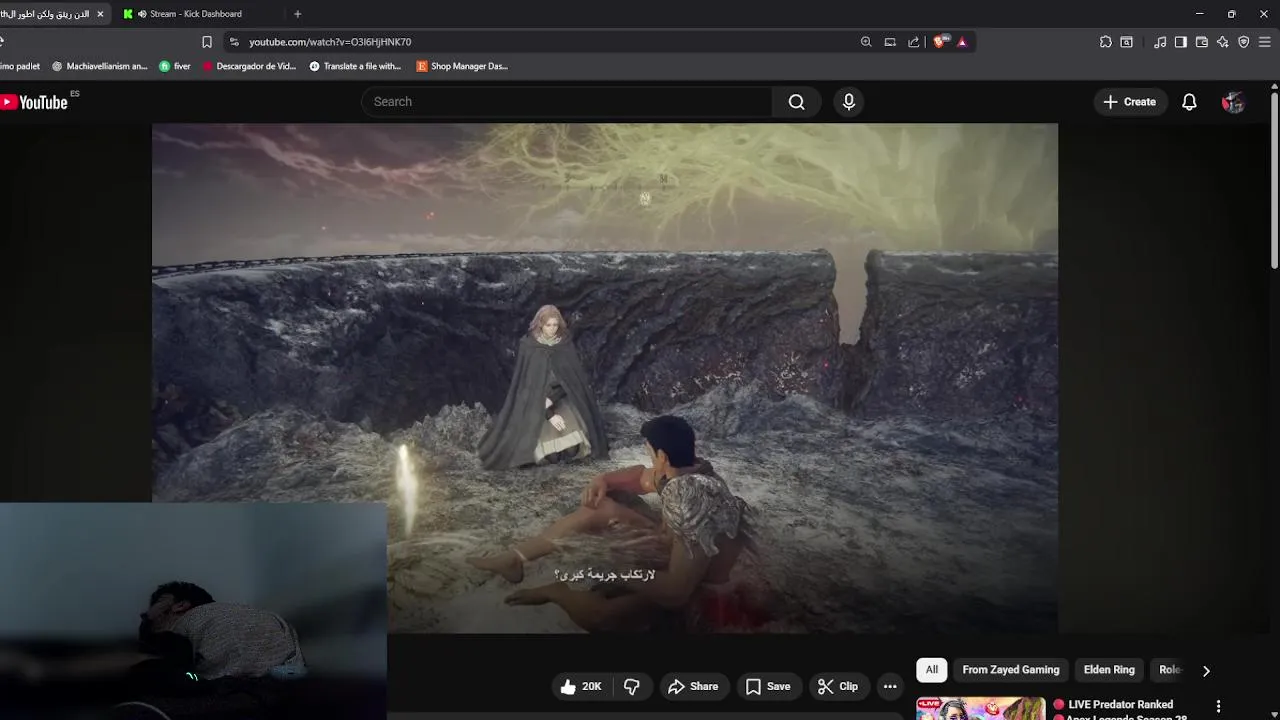Open the padlet bookmark
Image resolution: width=1280 pixels, height=720 pixels.
(20, 66)
